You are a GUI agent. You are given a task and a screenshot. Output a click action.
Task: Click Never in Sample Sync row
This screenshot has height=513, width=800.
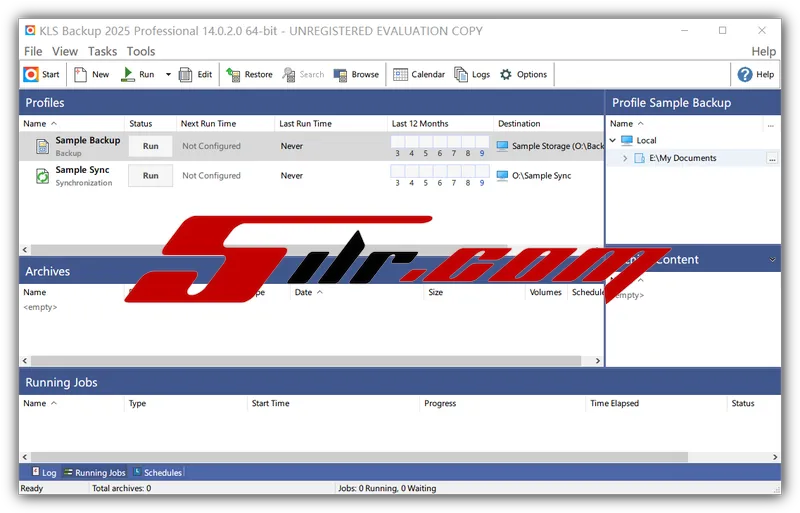[x=292, y=176]
